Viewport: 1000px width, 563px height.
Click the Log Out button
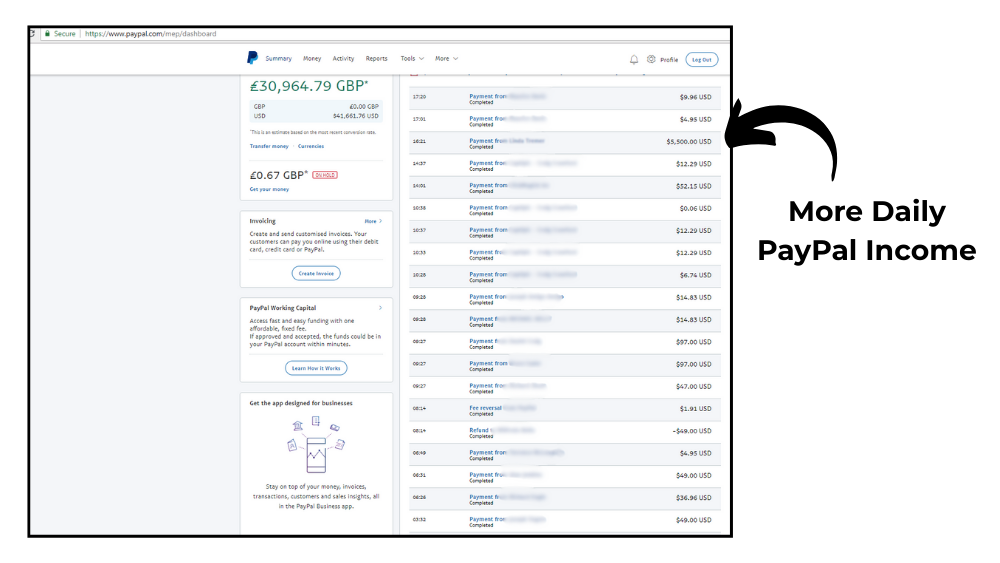(x=702, y=60)
